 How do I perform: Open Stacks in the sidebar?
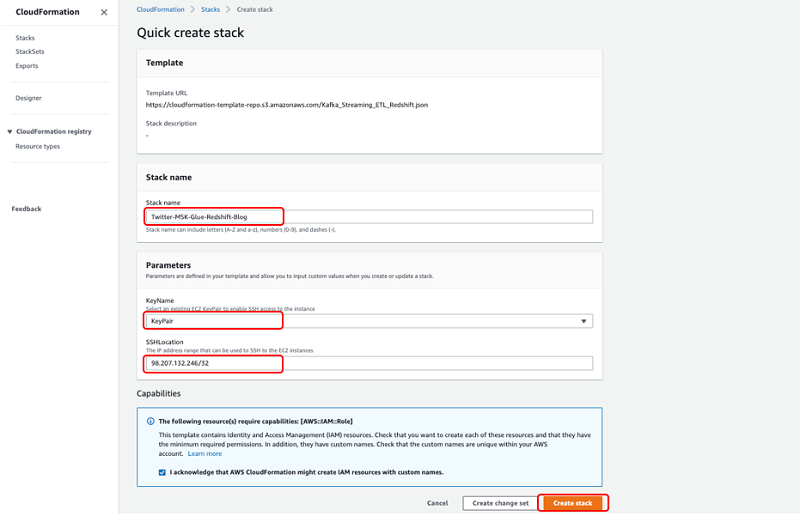(x=25, y=38)
